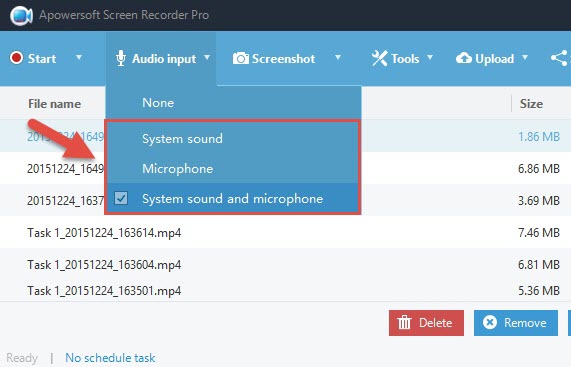Expand the Start dropdown arrow
Screen dimensions: 571x367
pos(79,58)
